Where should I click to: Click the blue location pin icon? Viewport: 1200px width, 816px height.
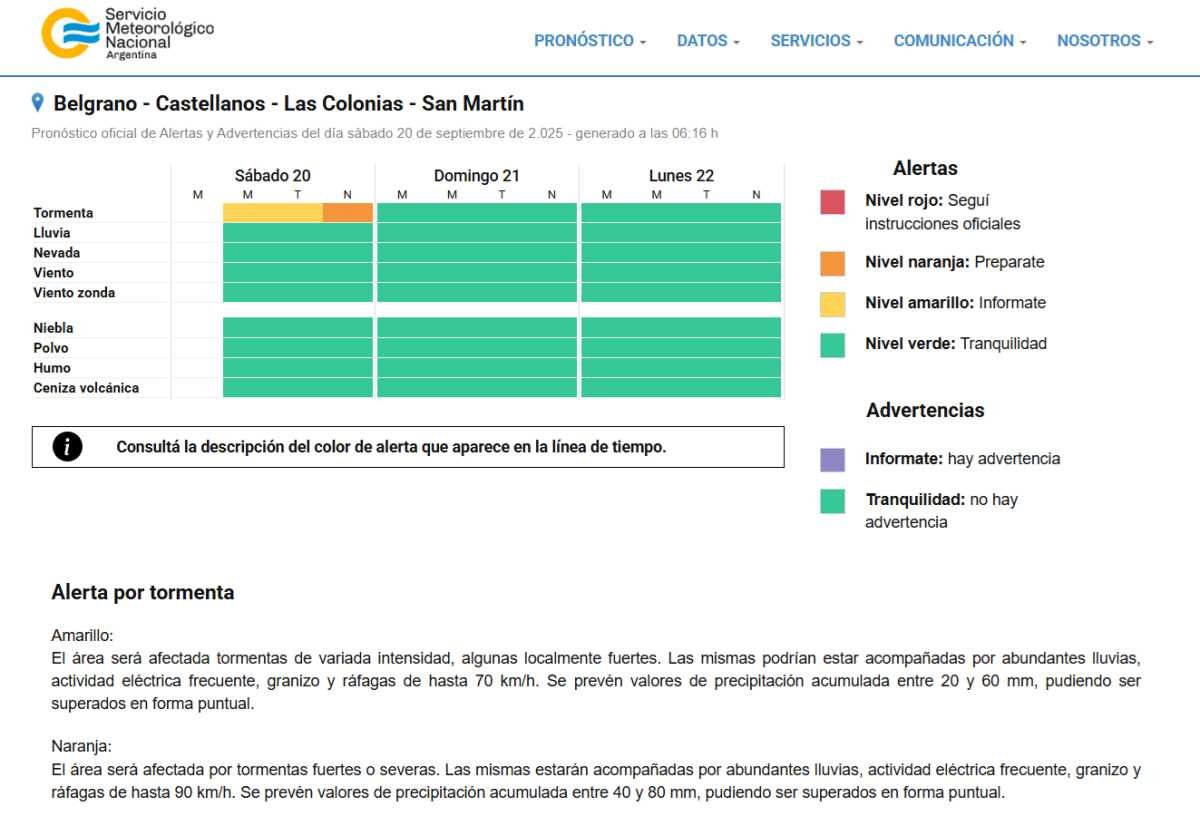click(x=38, y=103)
